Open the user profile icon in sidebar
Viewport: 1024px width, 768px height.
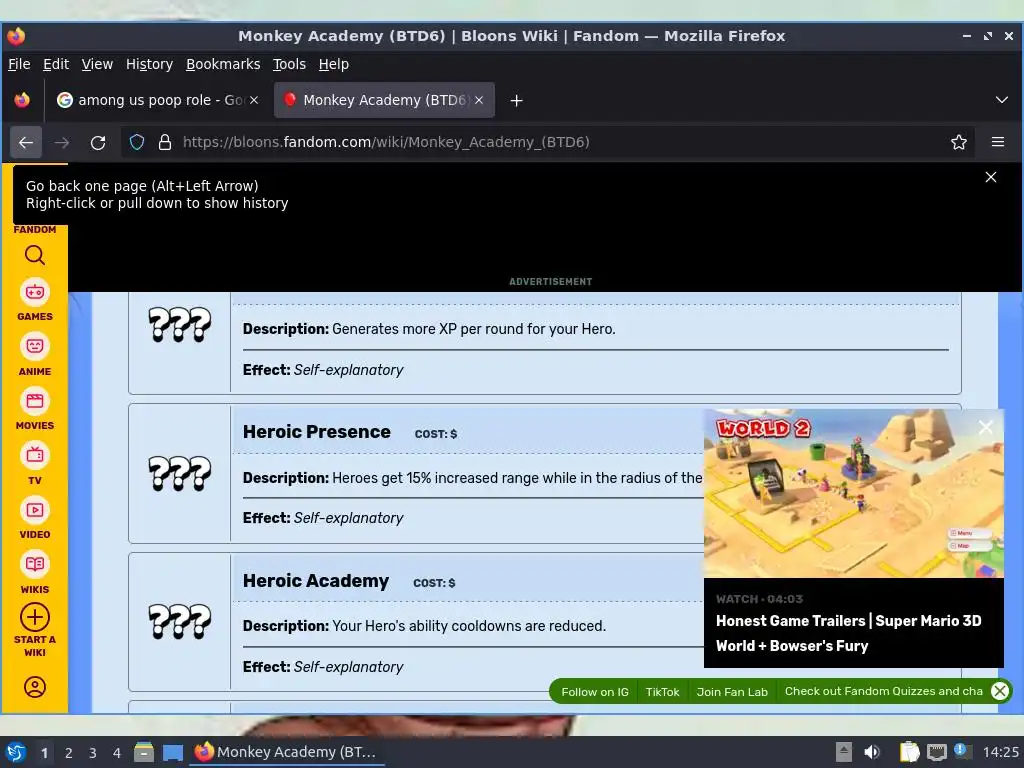tap(35, 687)
